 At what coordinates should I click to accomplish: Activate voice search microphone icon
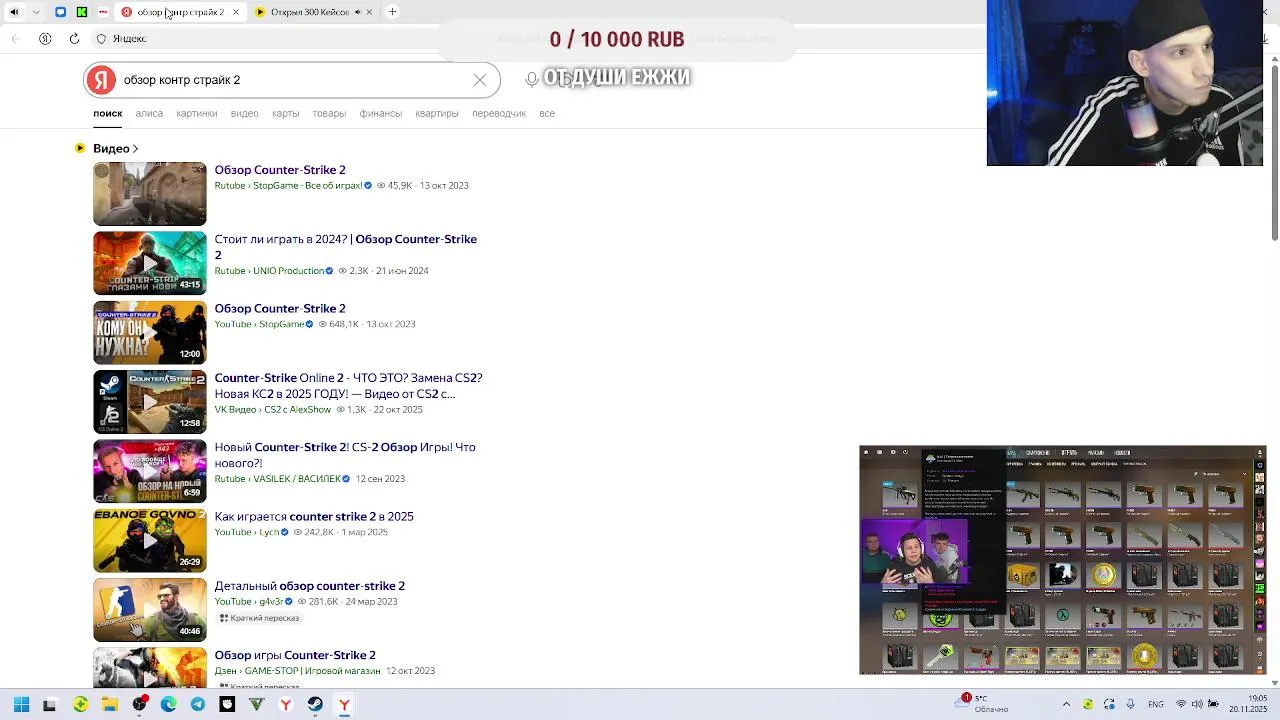tap(532, 80)
